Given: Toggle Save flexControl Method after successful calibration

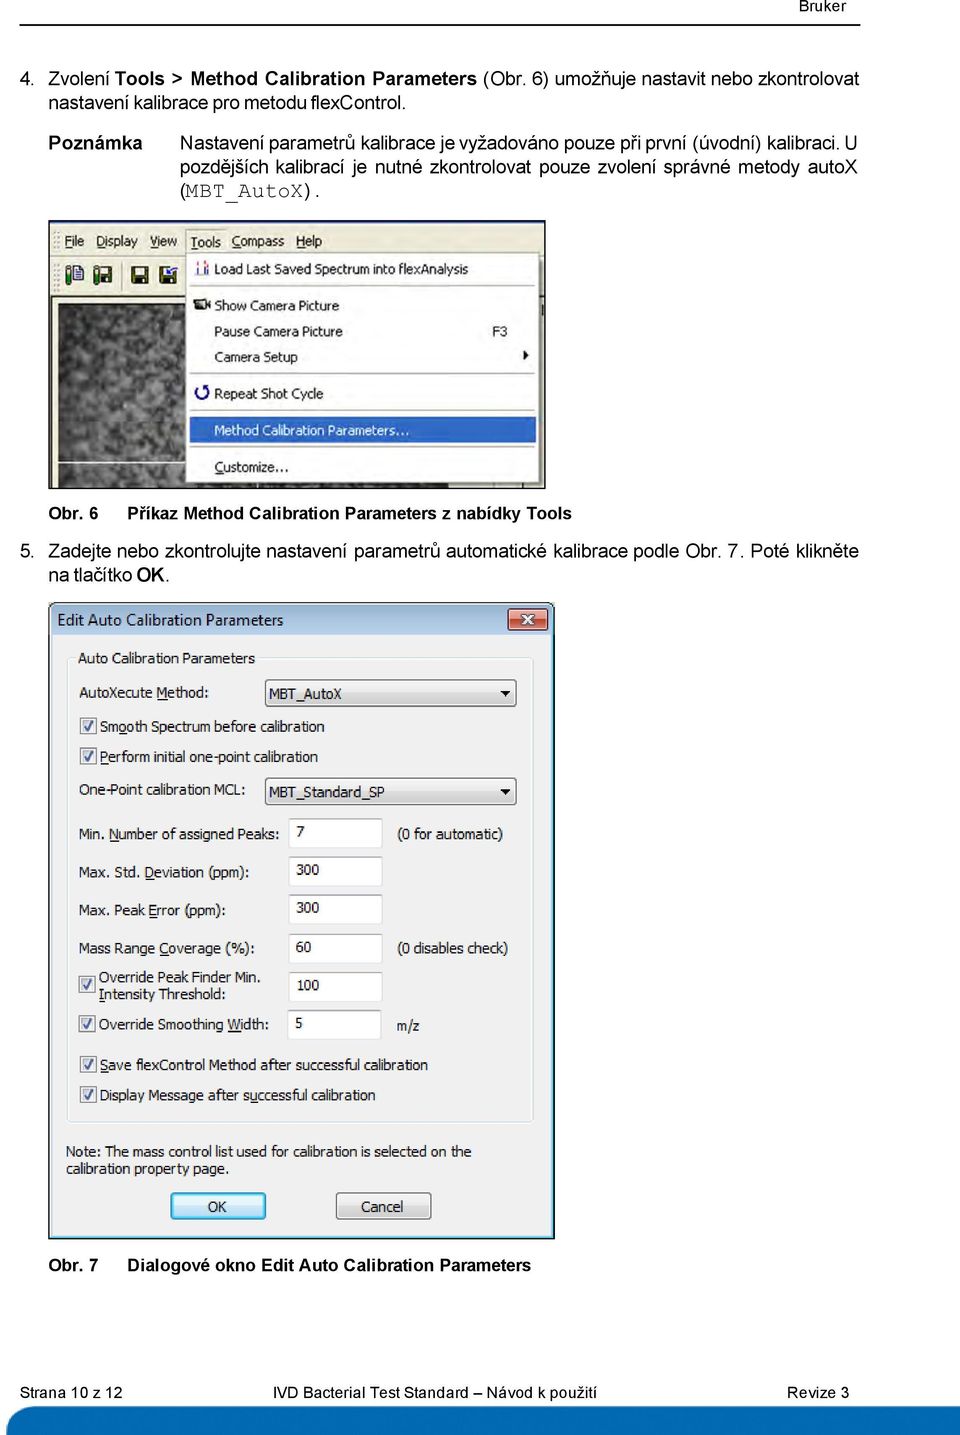Looking at the screenshot, I should (88, 1064).
